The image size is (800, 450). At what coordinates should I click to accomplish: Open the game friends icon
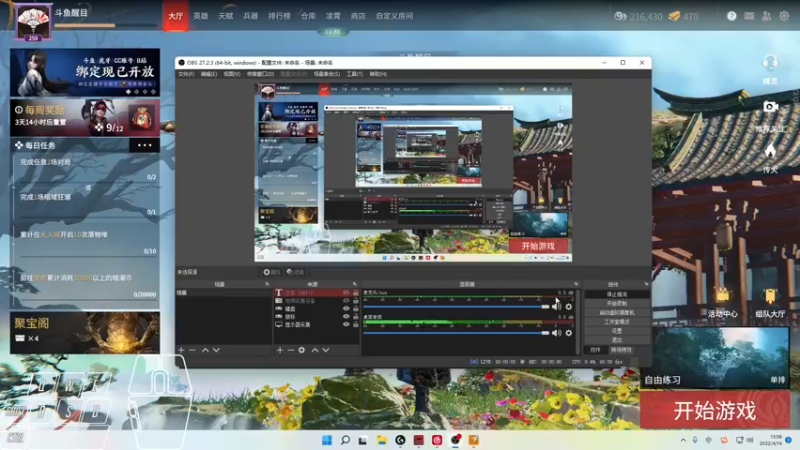pyautogui.click(x=766, y=16)
